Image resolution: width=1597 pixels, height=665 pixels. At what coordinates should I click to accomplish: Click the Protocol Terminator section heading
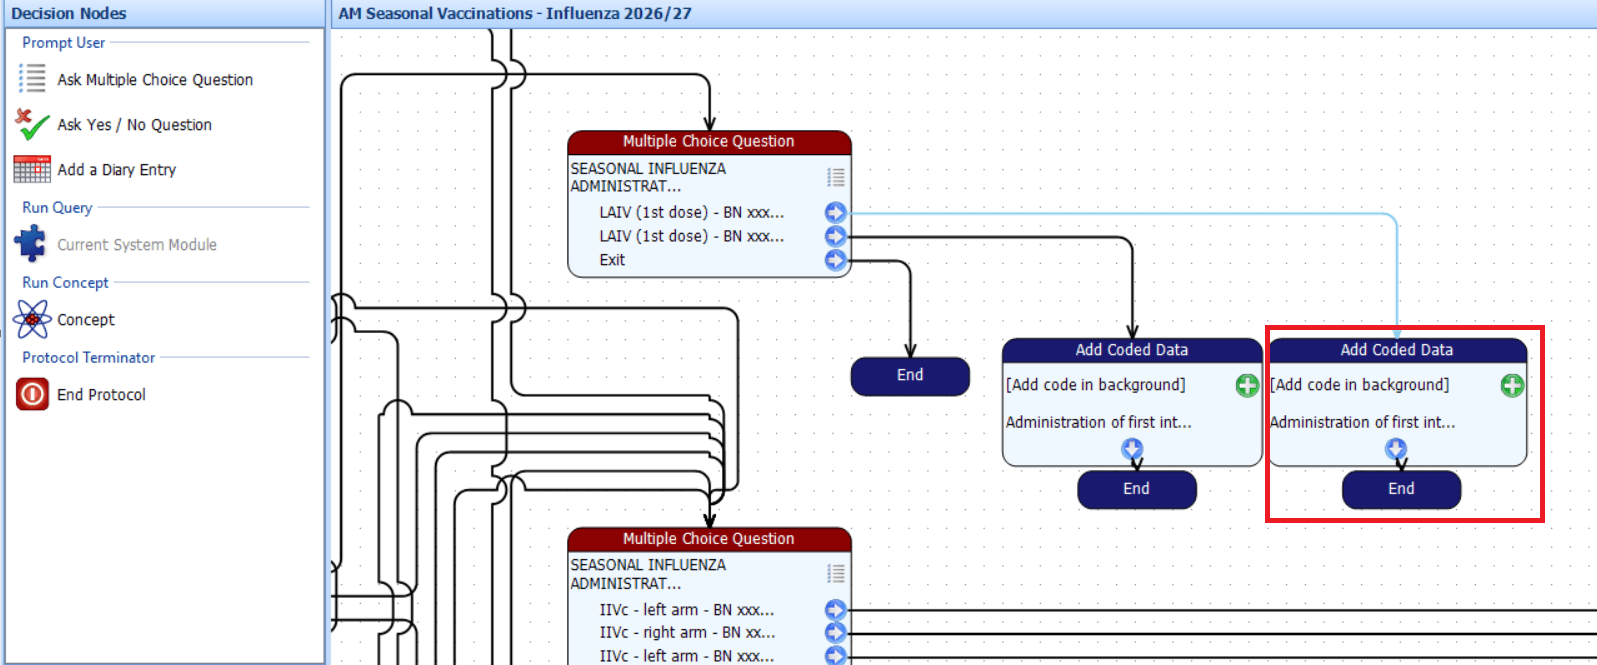coord(89,358)
